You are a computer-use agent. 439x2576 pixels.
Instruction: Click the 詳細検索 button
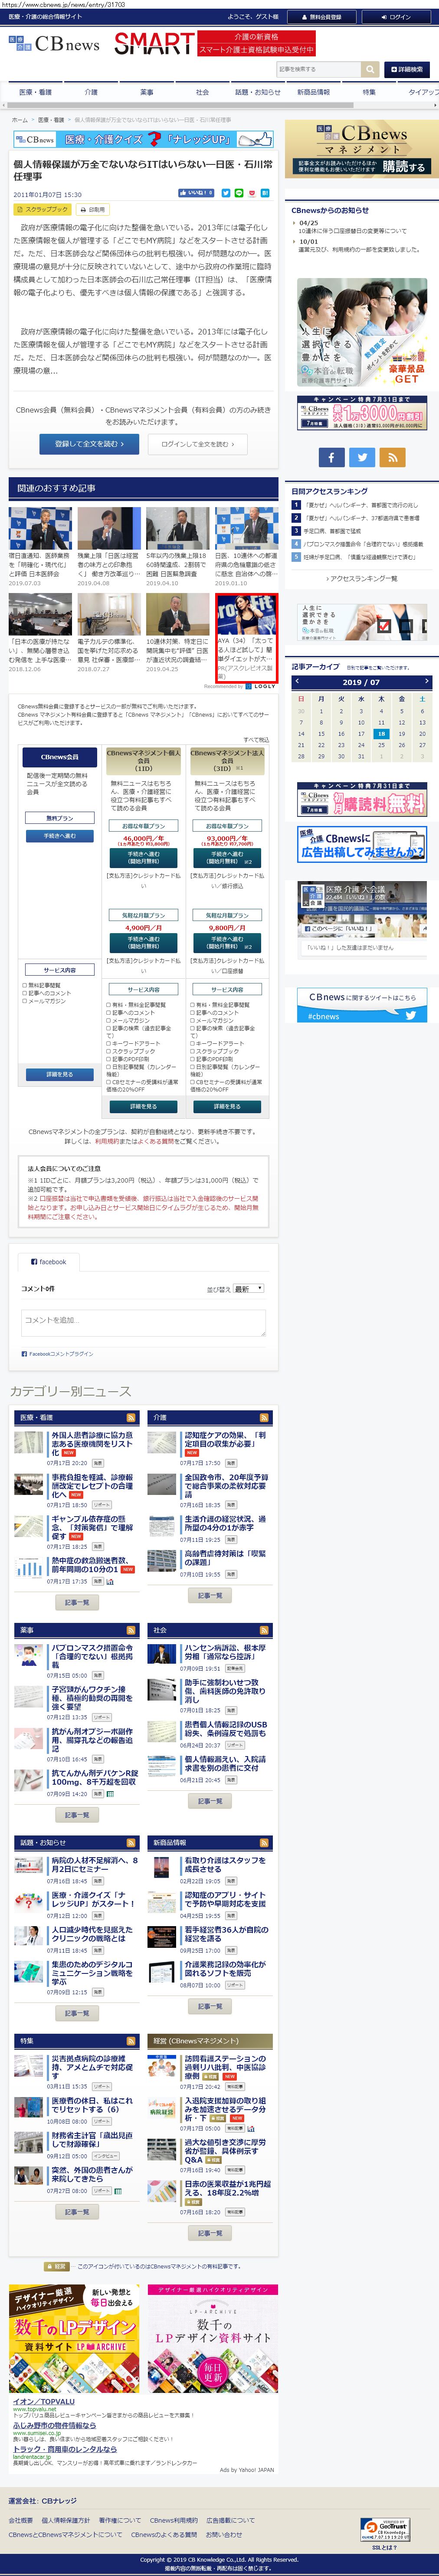(407, 69)
